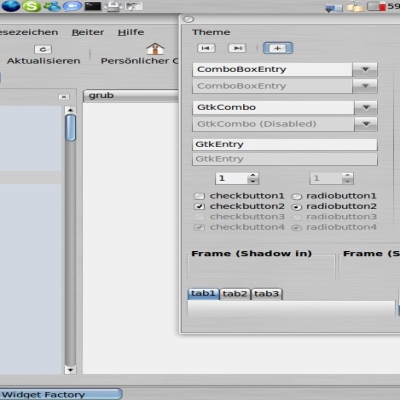Click the battery indicator tray icon
The width and height of the screenshot is (400, 400).
pos(376,6)
